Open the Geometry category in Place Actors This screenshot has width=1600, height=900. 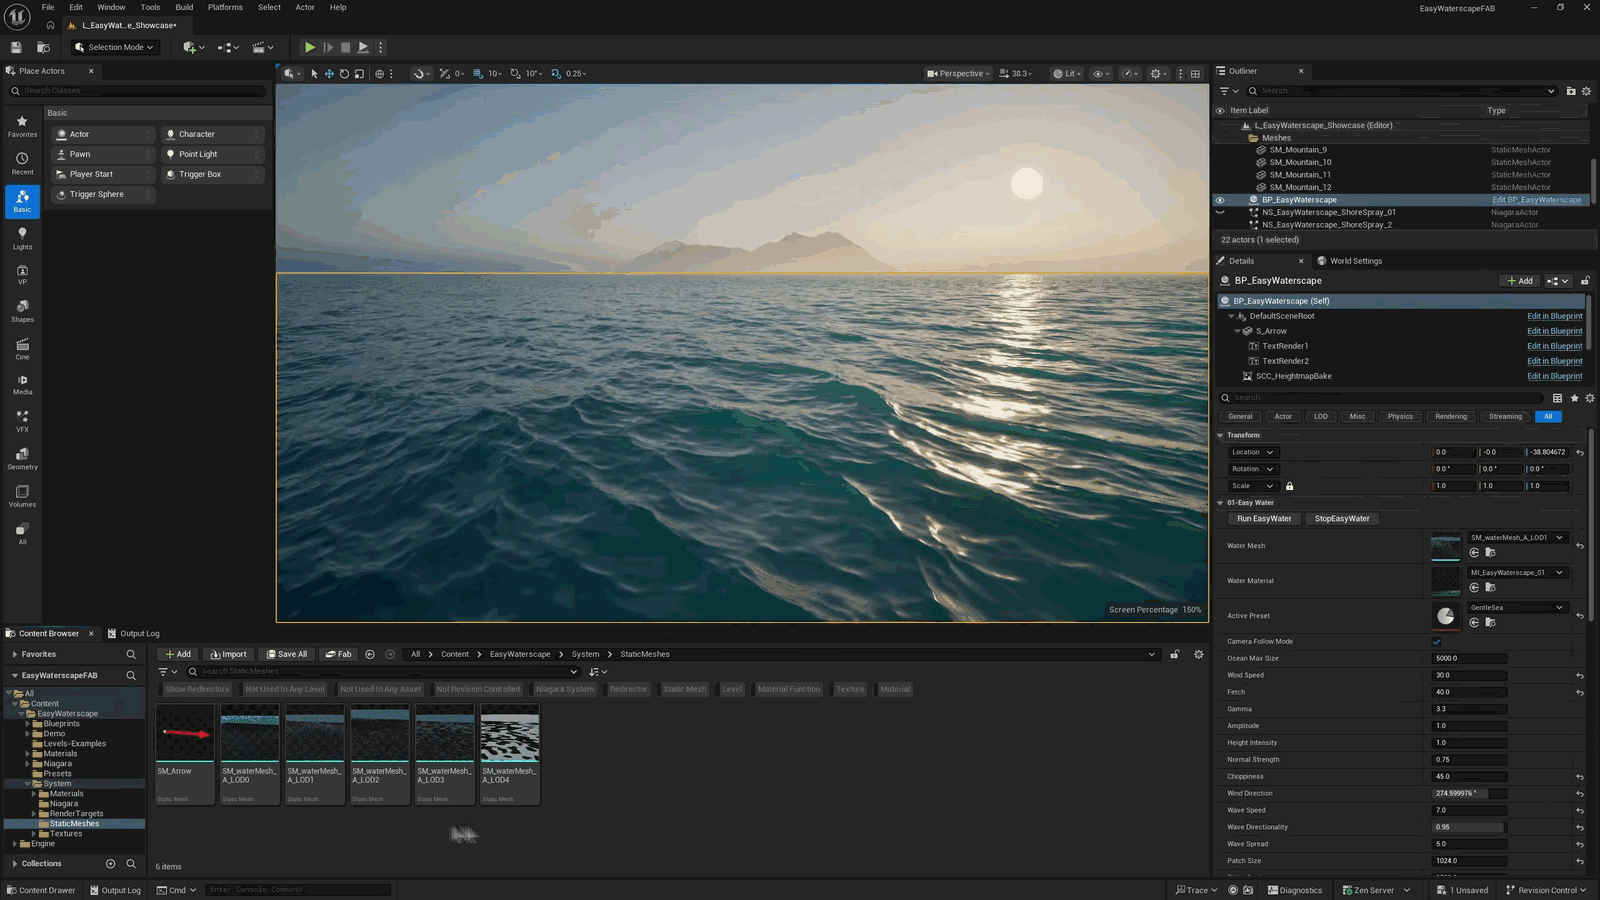click(22, 458)
